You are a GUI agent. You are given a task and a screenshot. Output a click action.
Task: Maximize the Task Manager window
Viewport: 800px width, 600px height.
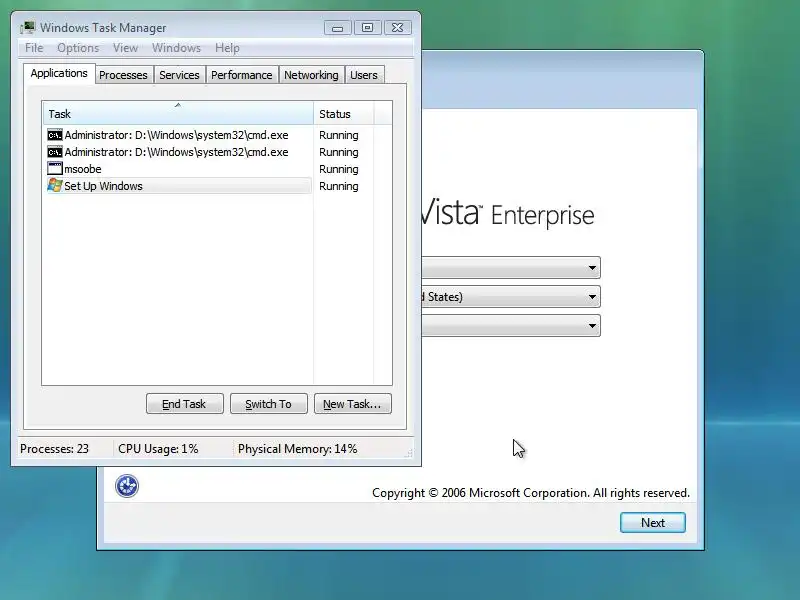[x=367, y=28]
